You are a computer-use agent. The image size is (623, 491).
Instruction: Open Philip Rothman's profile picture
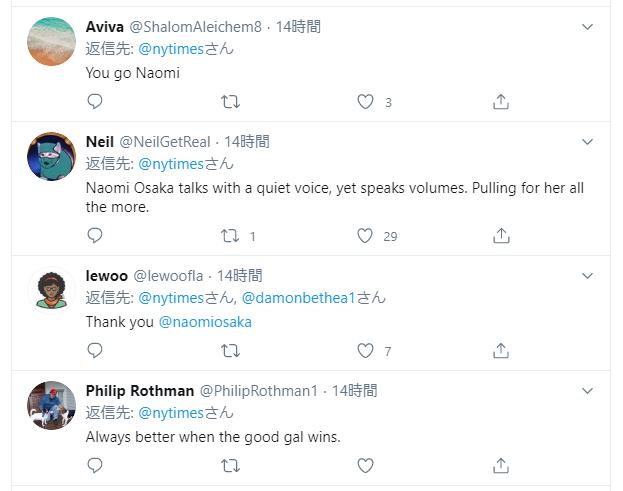[52, 405]
